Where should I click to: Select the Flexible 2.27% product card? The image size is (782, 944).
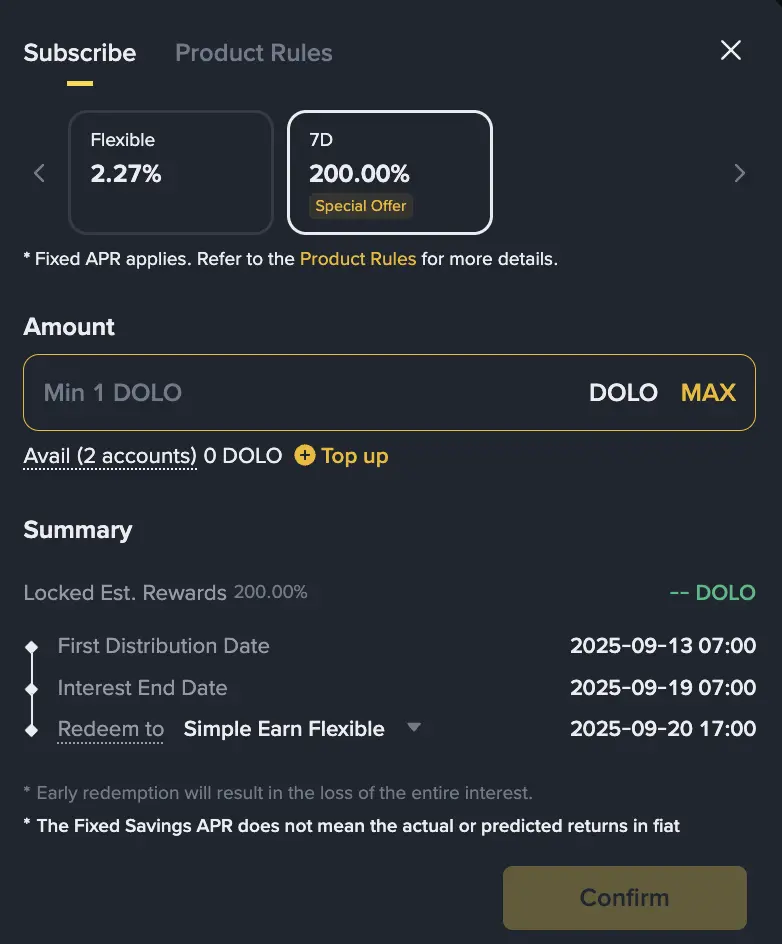(170, 172)
